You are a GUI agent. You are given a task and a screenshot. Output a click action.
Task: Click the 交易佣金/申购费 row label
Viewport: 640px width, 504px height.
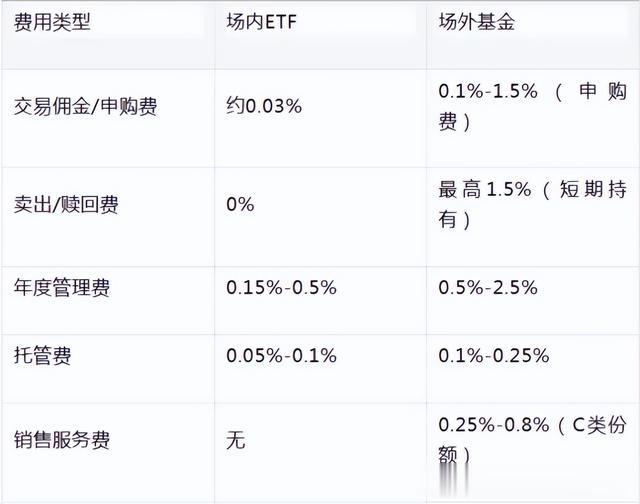tap(86, 105)
